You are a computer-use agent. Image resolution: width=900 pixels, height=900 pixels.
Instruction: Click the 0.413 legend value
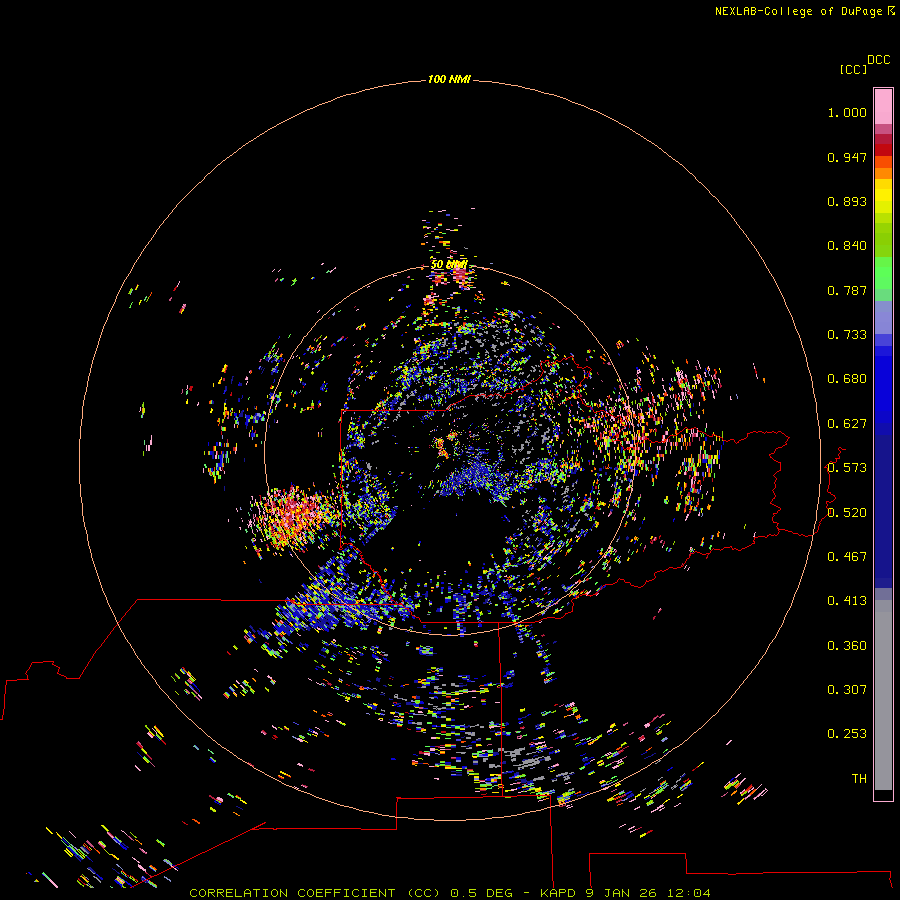click(x=847, y=601)
